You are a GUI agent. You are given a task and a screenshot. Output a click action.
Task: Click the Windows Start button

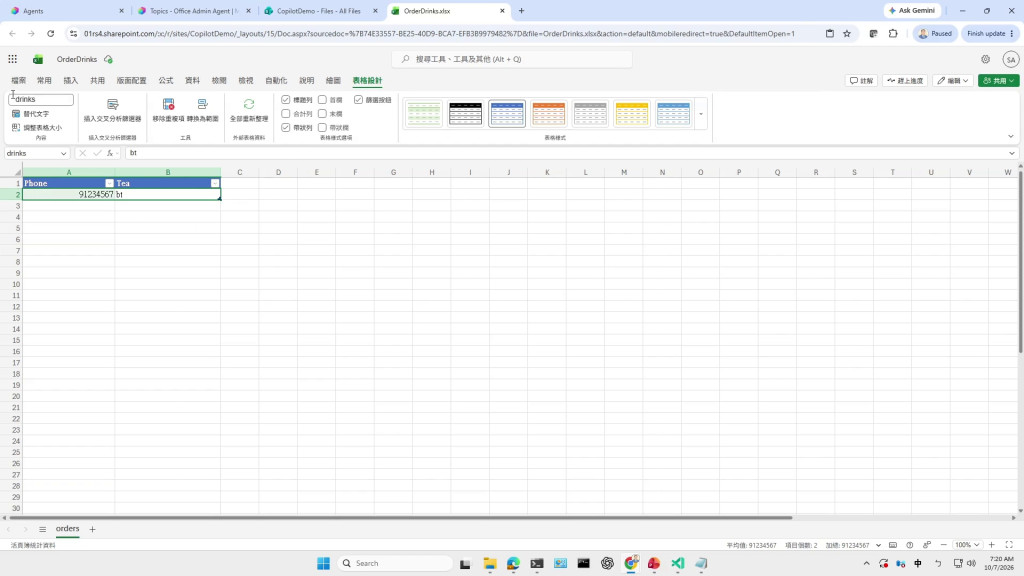pos(323,563)
